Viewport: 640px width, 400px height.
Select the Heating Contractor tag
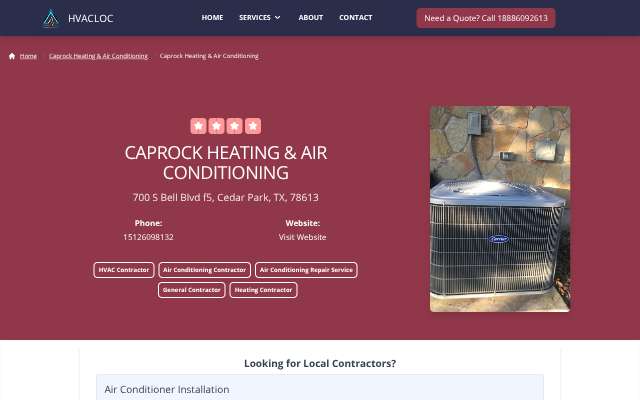tap(263, 290)
